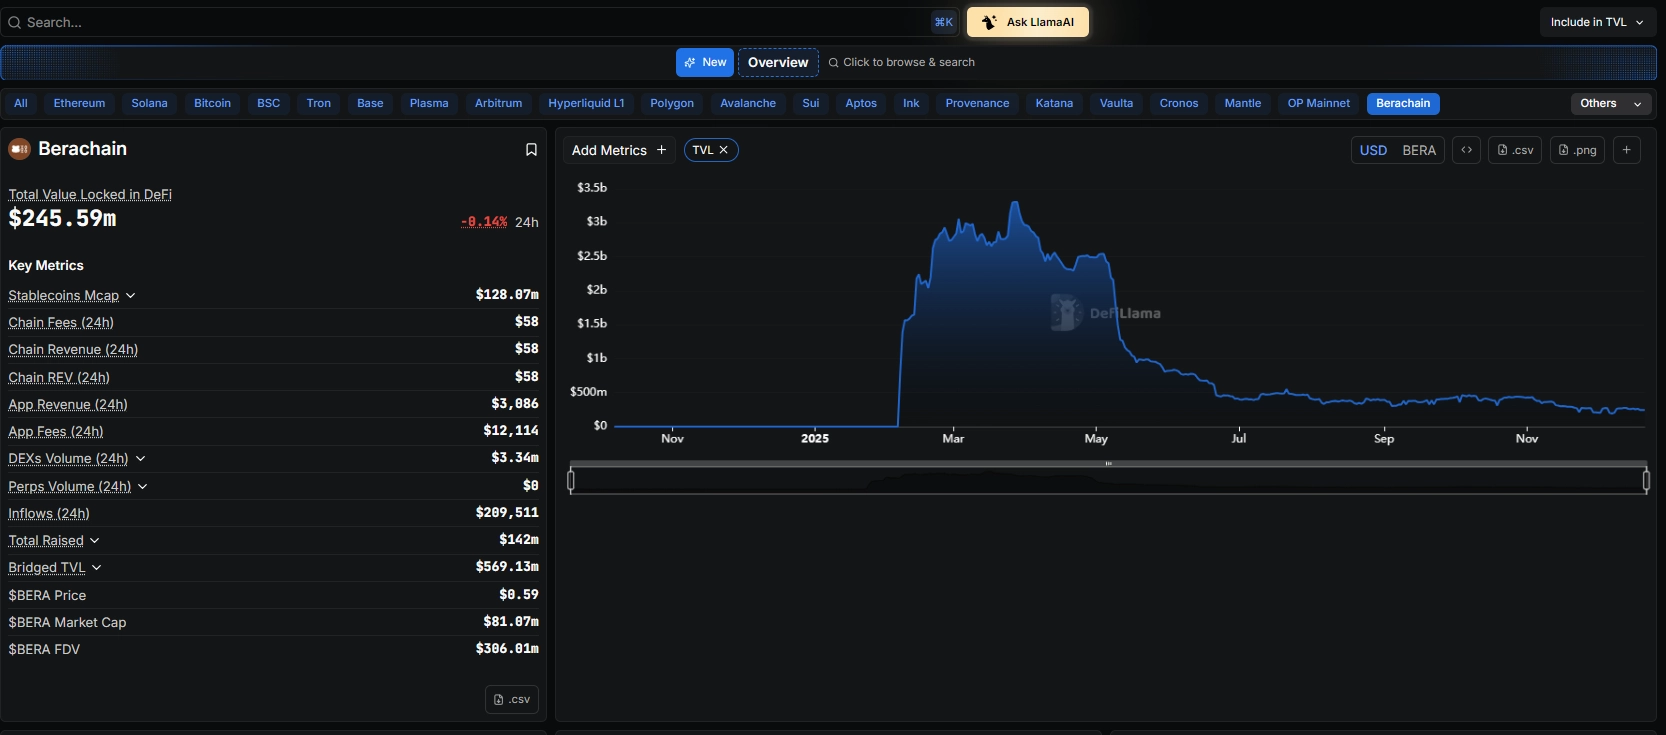This screenshot has height=735, width=1666.
Task: Grab the left chart range slider handle
Action: (x=571, y=481)
